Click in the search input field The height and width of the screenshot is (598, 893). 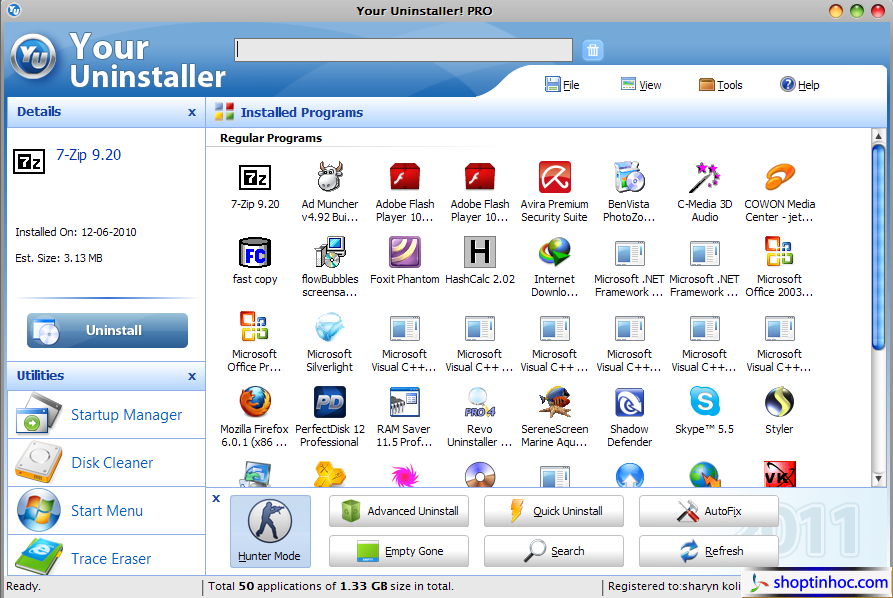click(x=403, y=50)
